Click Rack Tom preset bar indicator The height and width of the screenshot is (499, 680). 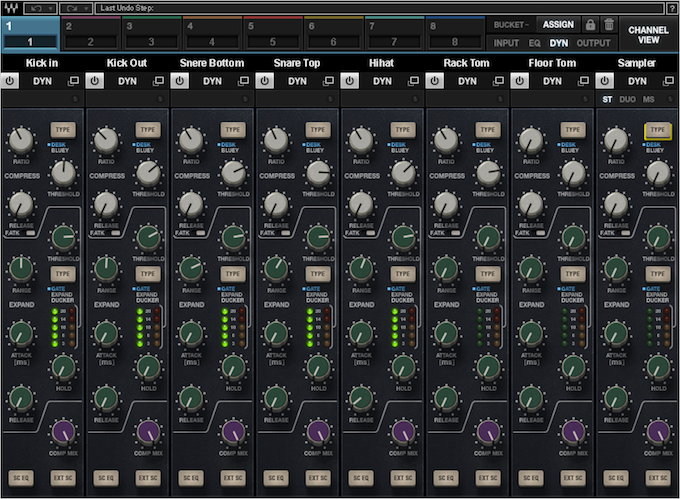click(x=500, y=99)
